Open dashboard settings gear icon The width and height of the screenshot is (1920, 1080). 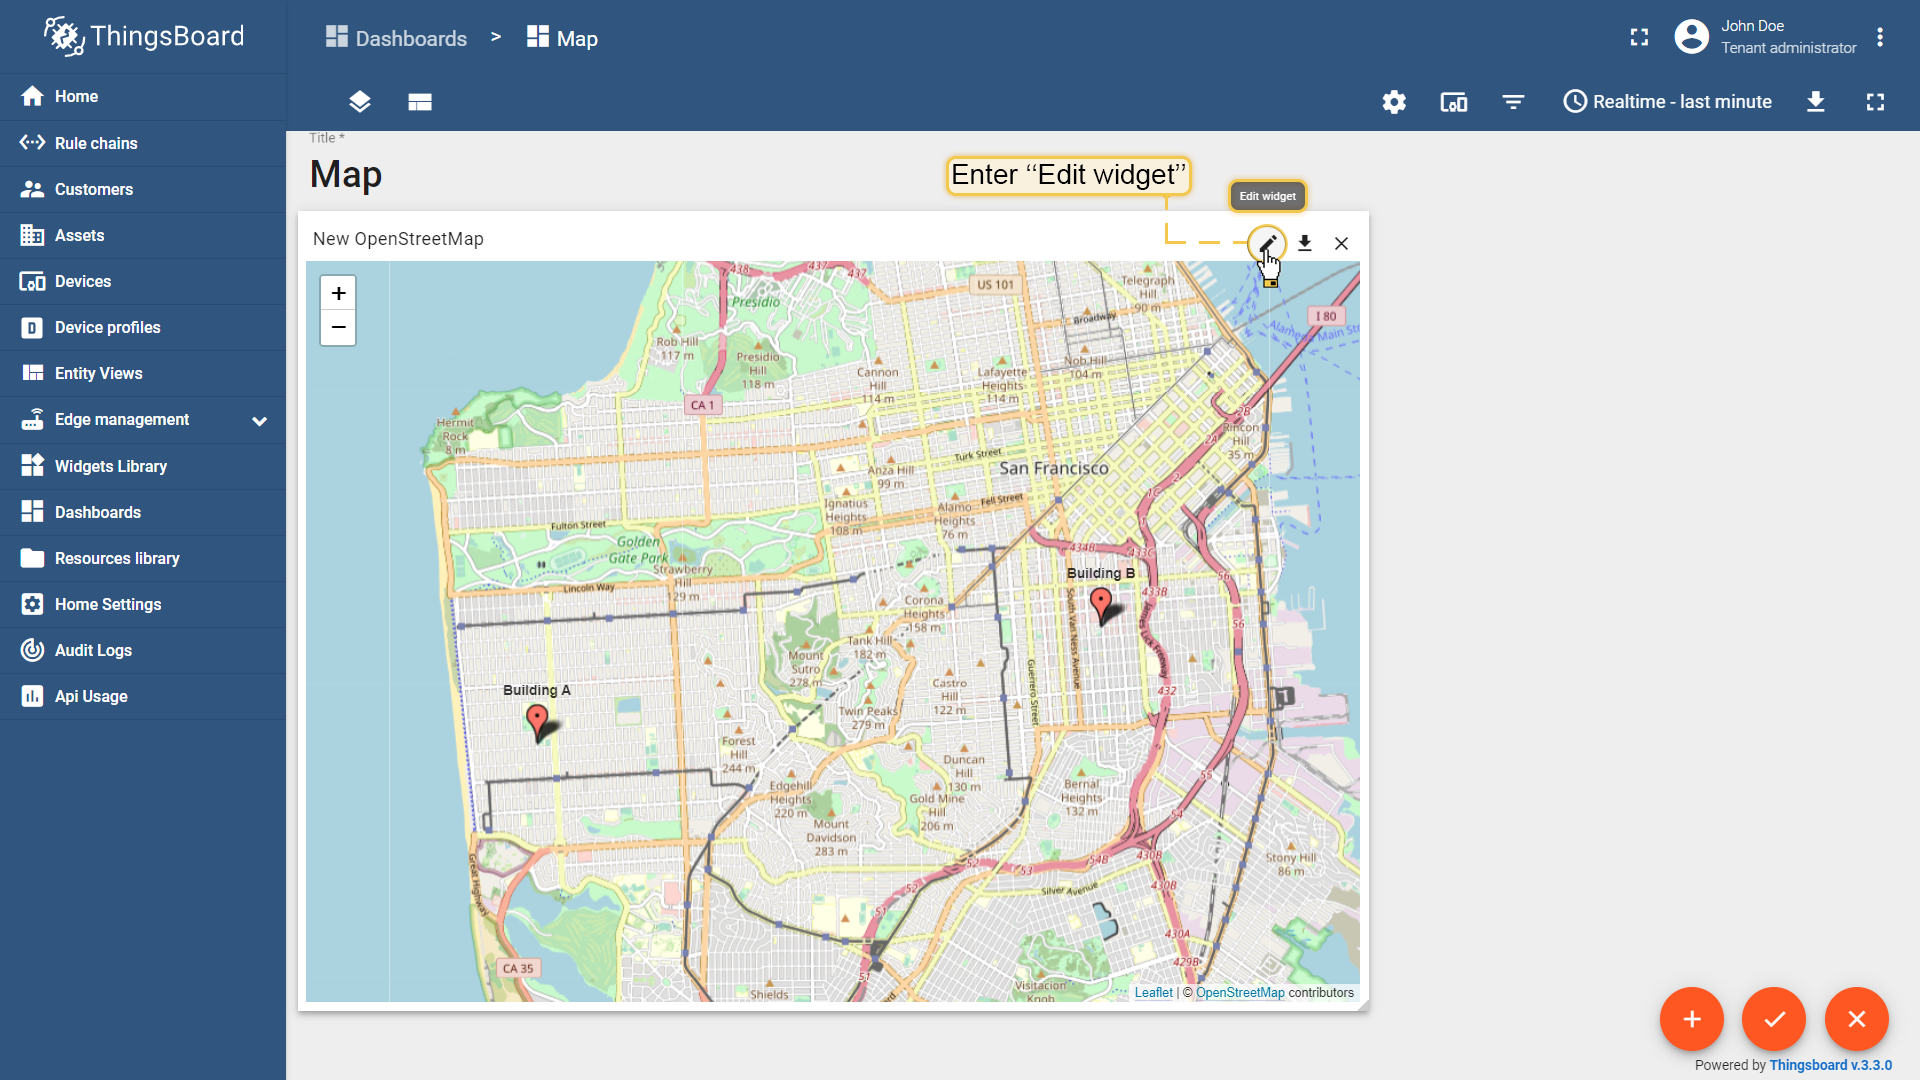click(1394, 102)
